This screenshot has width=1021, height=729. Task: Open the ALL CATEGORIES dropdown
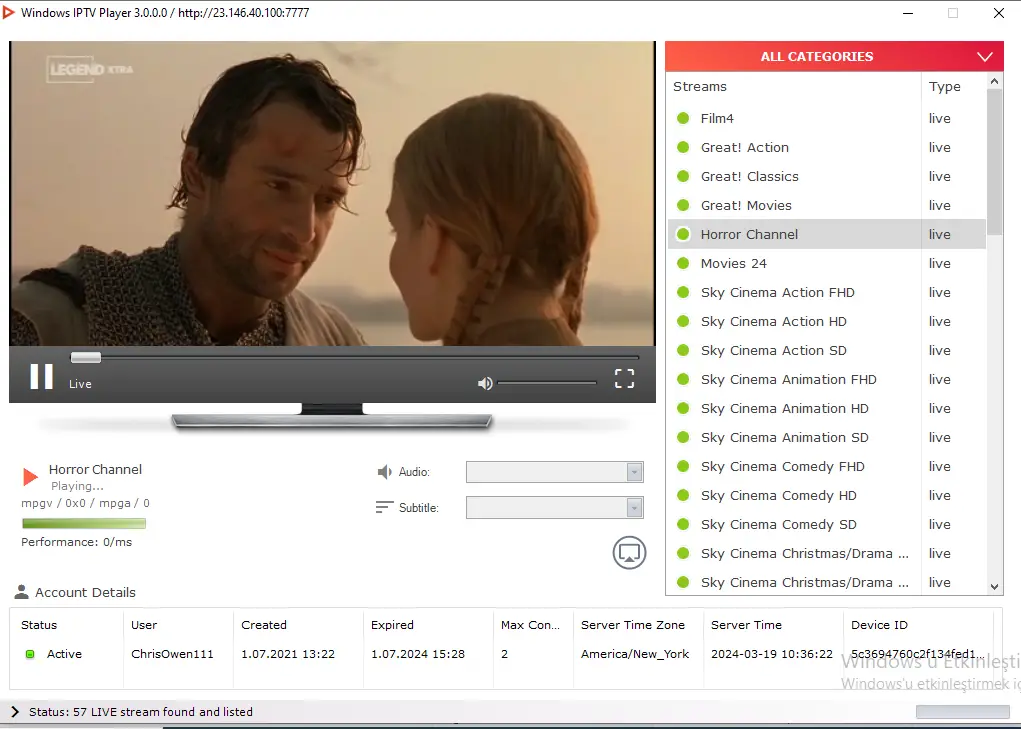[x=834, y=57]
